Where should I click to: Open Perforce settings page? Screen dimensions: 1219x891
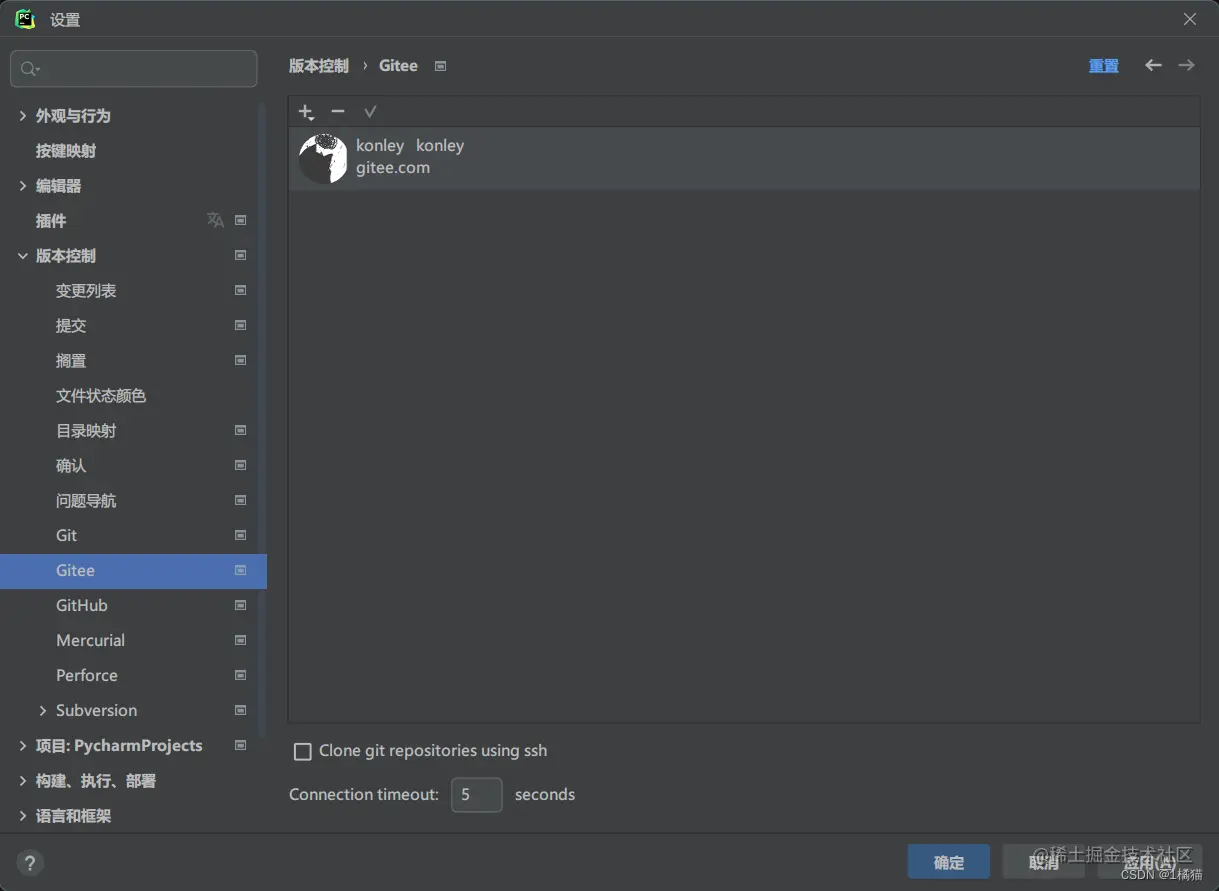(x=87, y=676)
